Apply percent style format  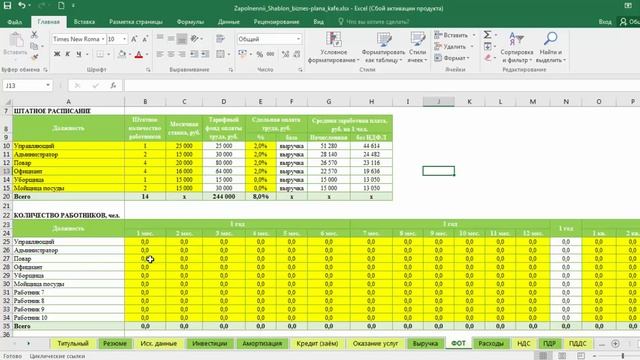[x=260, y=54]
